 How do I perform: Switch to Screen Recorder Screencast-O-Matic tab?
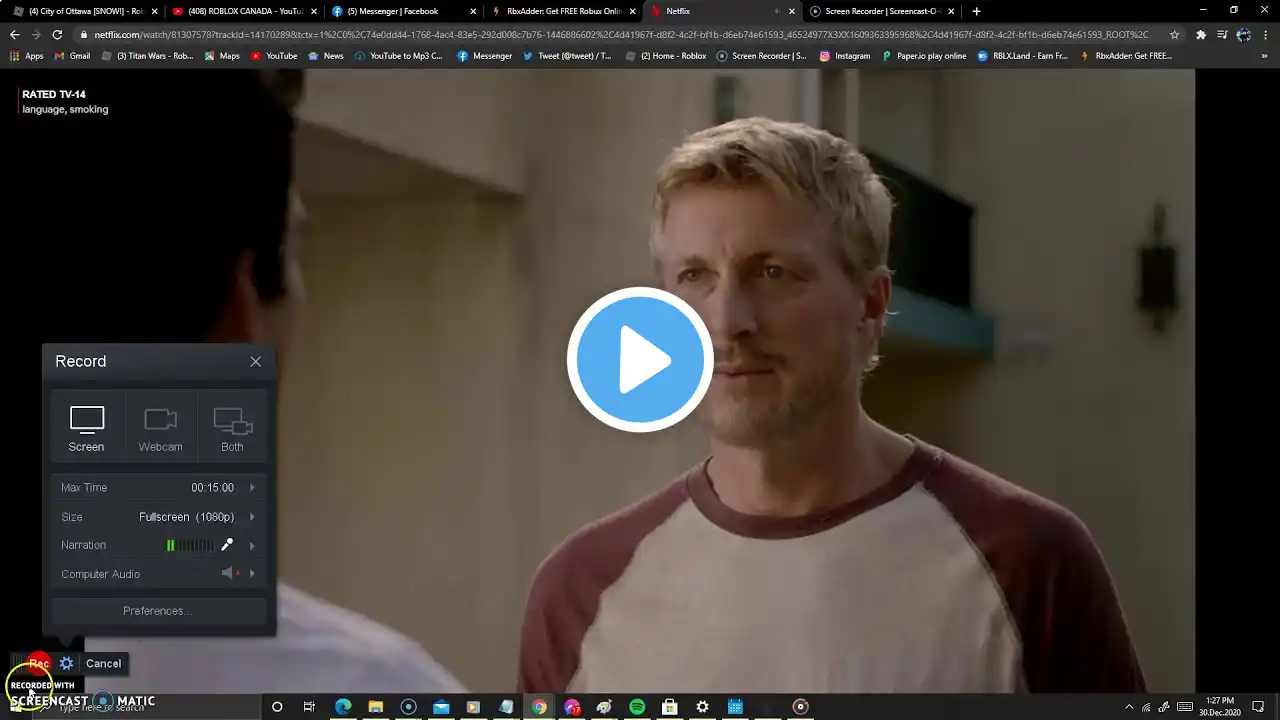(882, 11)
